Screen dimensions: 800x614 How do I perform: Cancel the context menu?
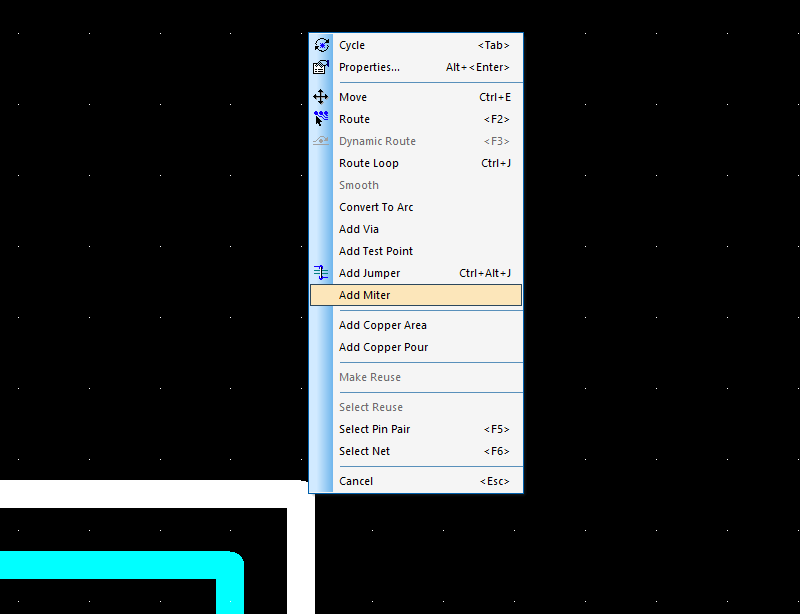356,481
